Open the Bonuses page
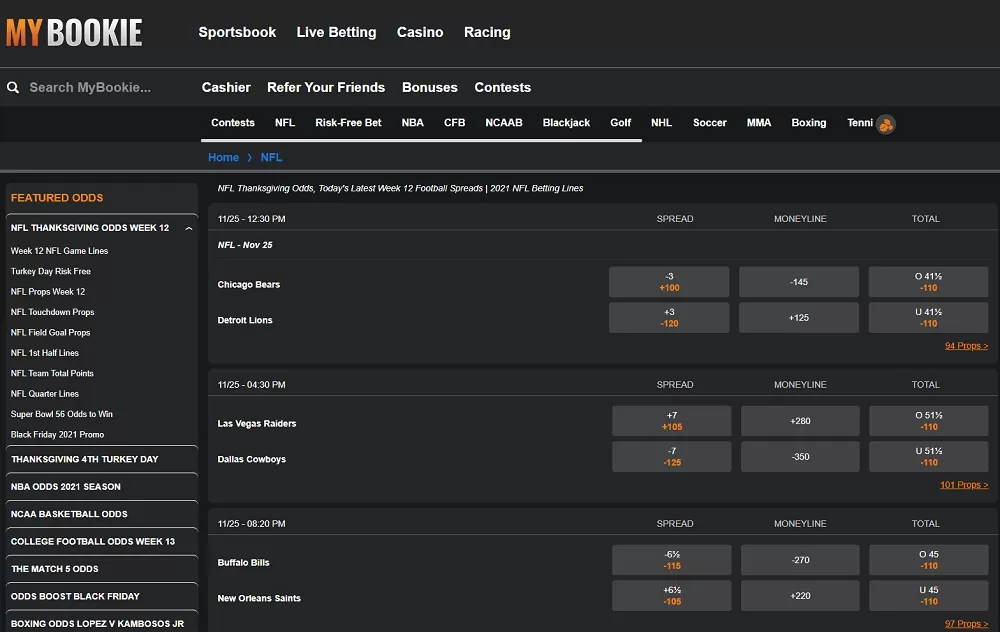 (430, 87)
